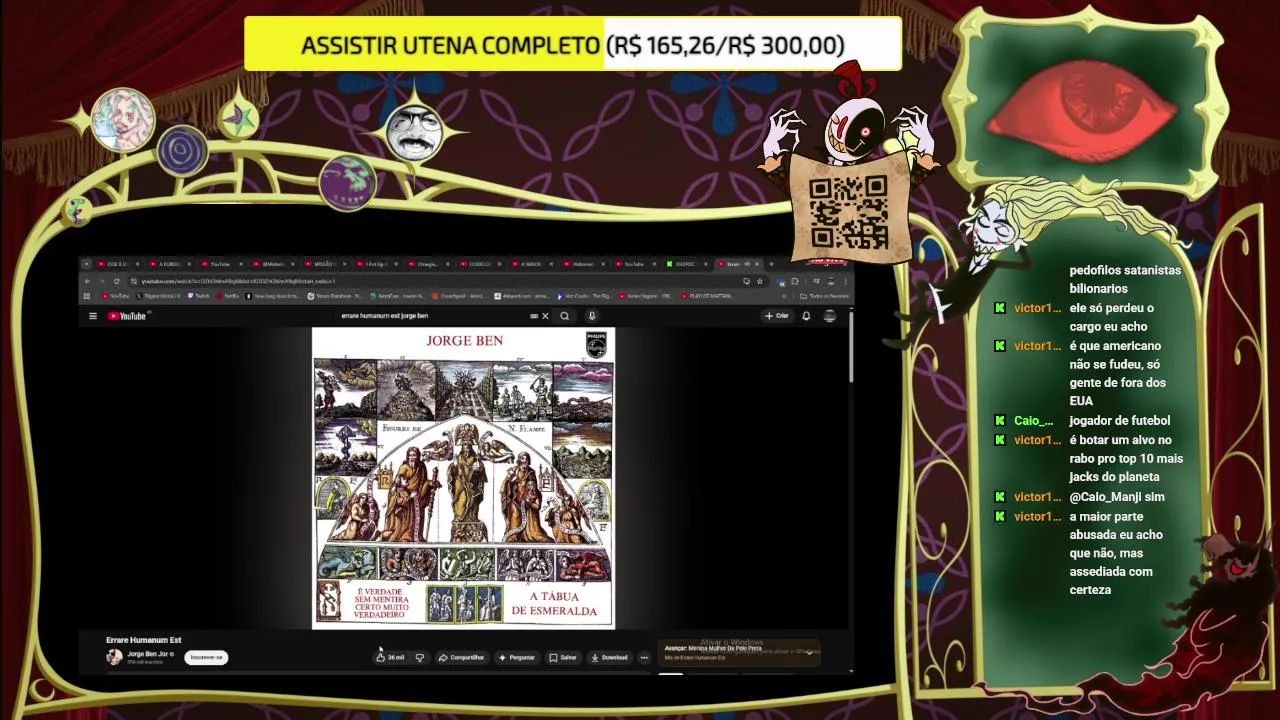1280x720 pixels.
Task: Open a new browser tab with plus
Action: (771, 264)
